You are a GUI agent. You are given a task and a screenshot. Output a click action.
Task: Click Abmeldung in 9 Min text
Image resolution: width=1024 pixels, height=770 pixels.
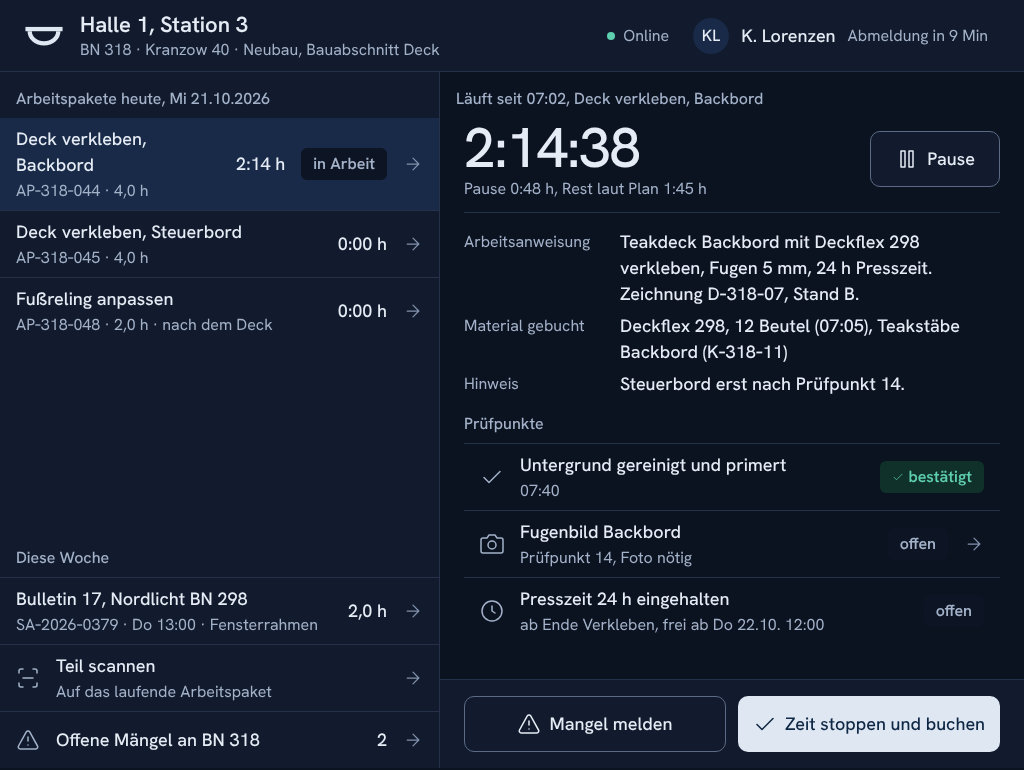pos(918,36)
